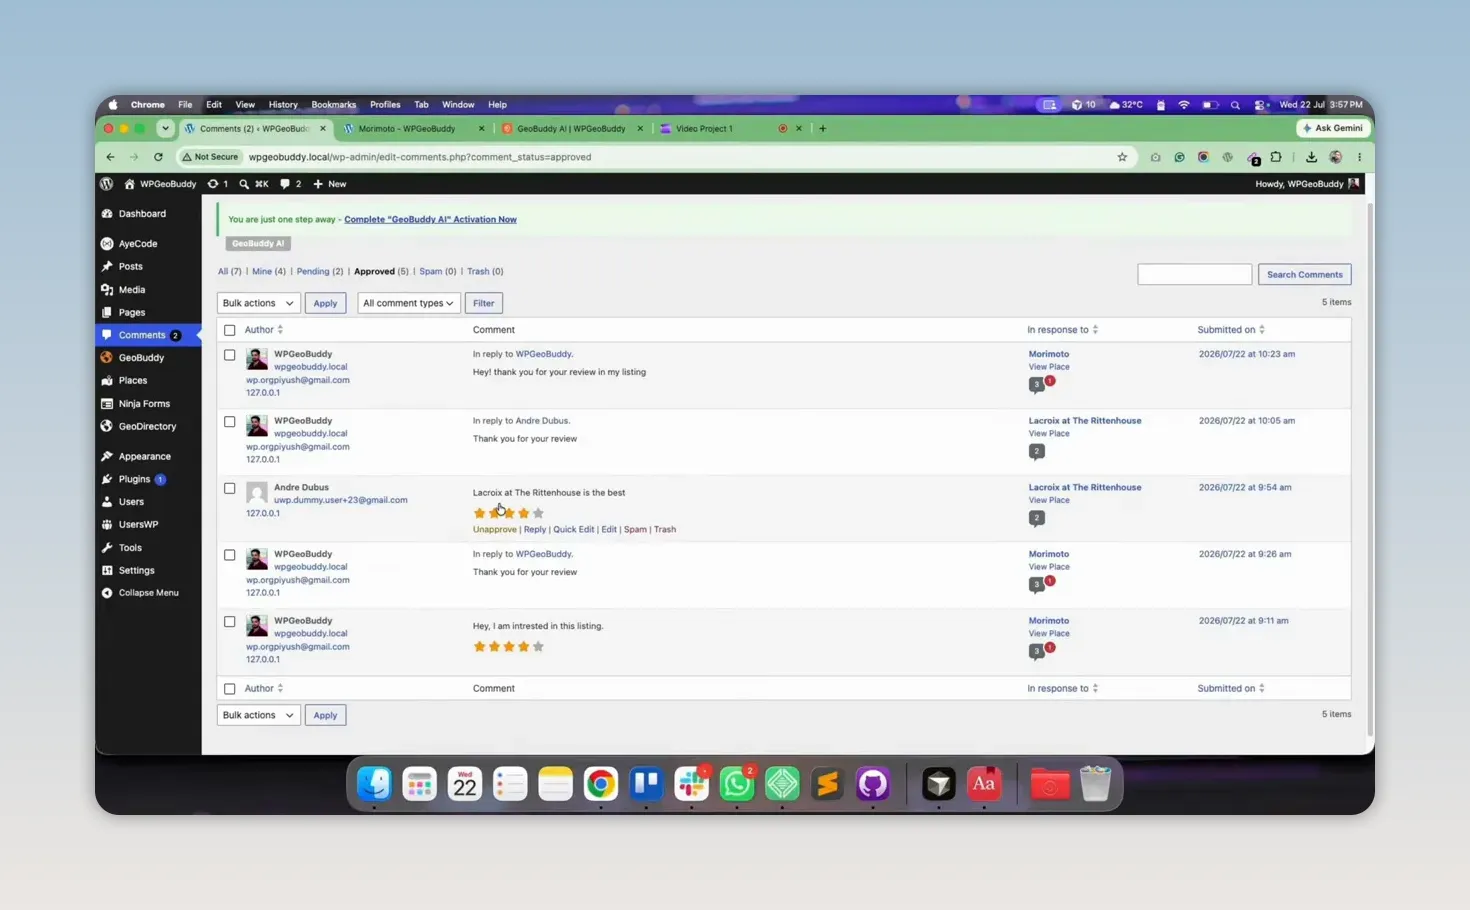
Task: Open updates indicator in admin bar
Action: click(x=217, y=184)
